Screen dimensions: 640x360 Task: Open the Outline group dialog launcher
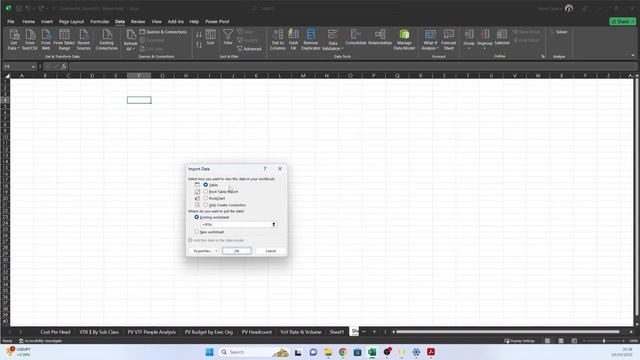point(543,56)
